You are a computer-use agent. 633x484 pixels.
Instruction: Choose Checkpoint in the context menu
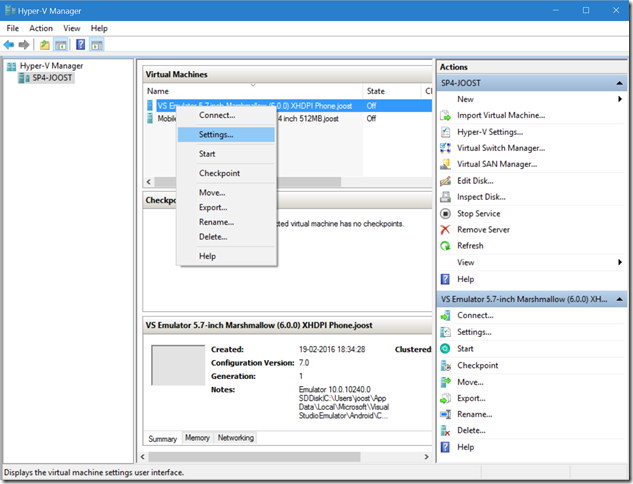[x=226, y=174]
